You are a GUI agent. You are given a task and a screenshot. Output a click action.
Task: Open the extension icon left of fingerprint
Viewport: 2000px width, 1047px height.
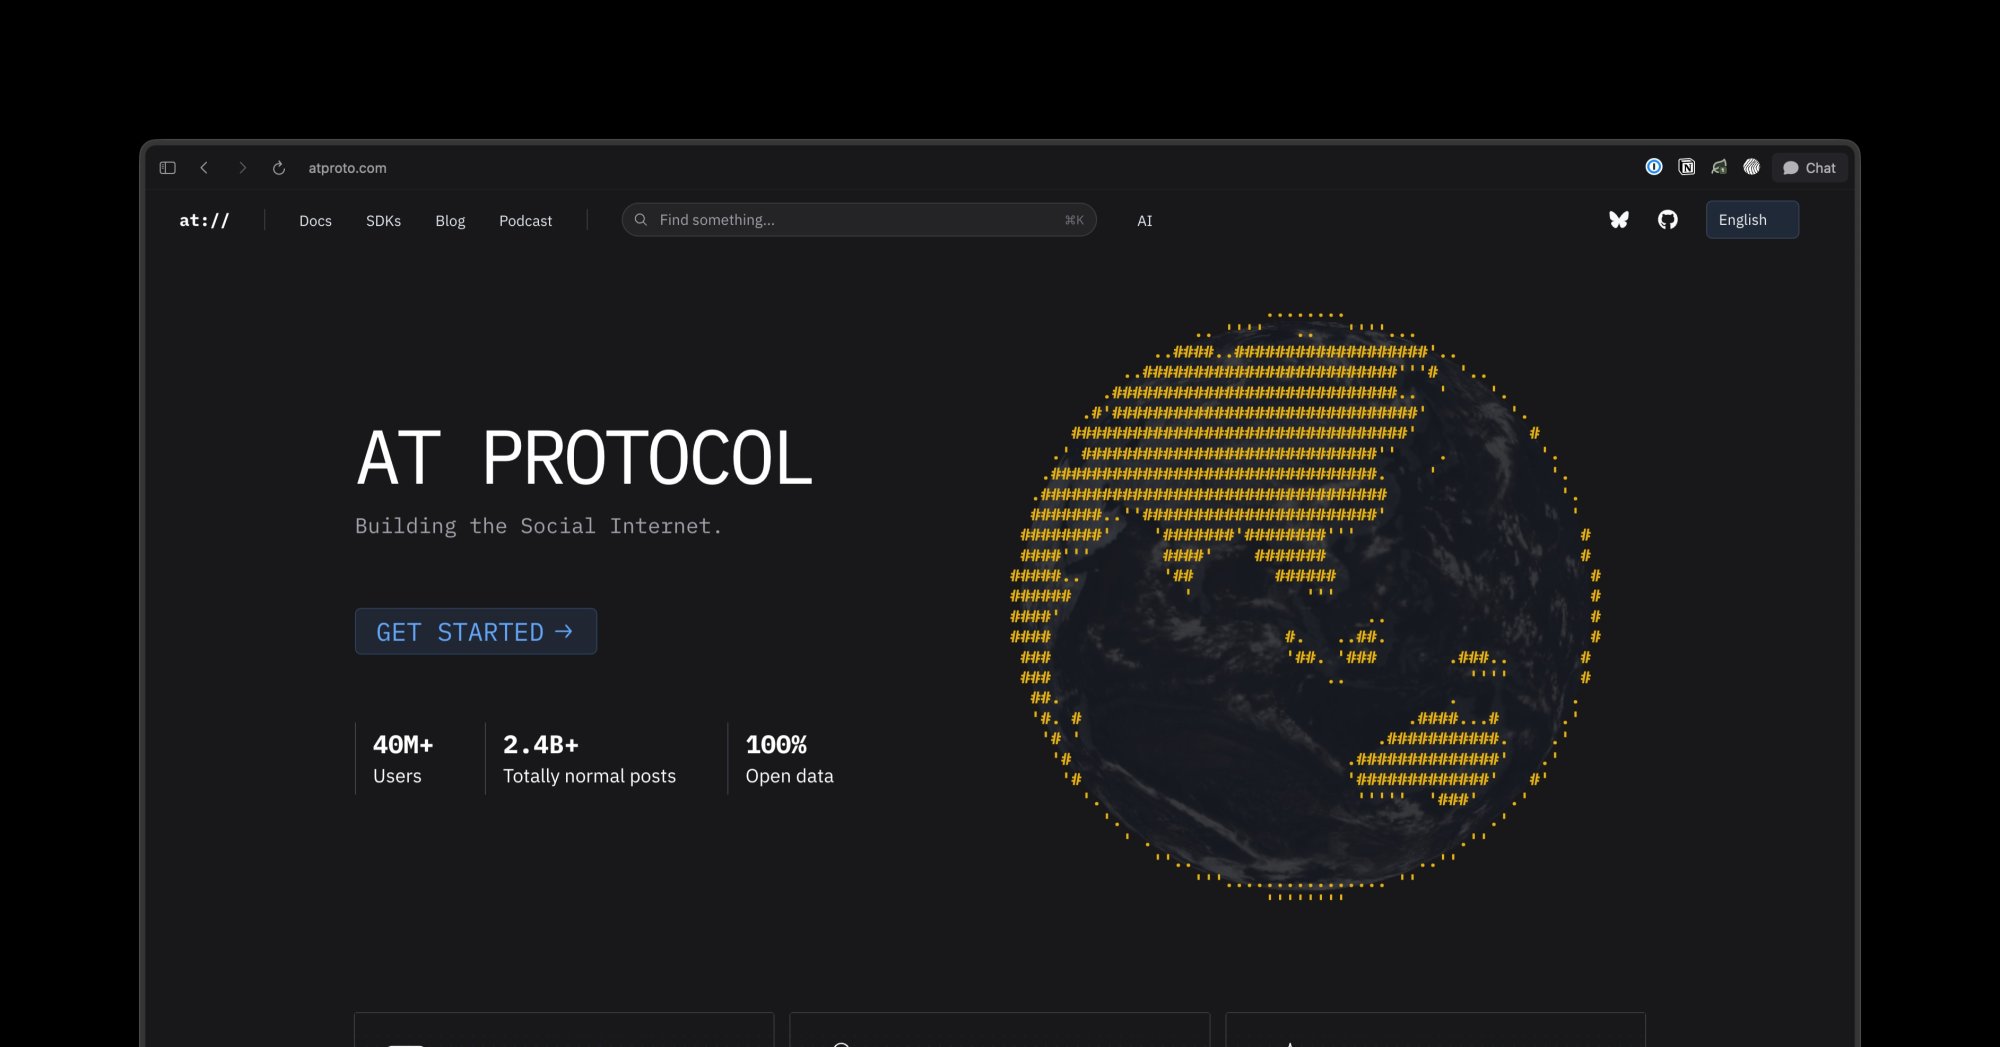click(1719, 167)
